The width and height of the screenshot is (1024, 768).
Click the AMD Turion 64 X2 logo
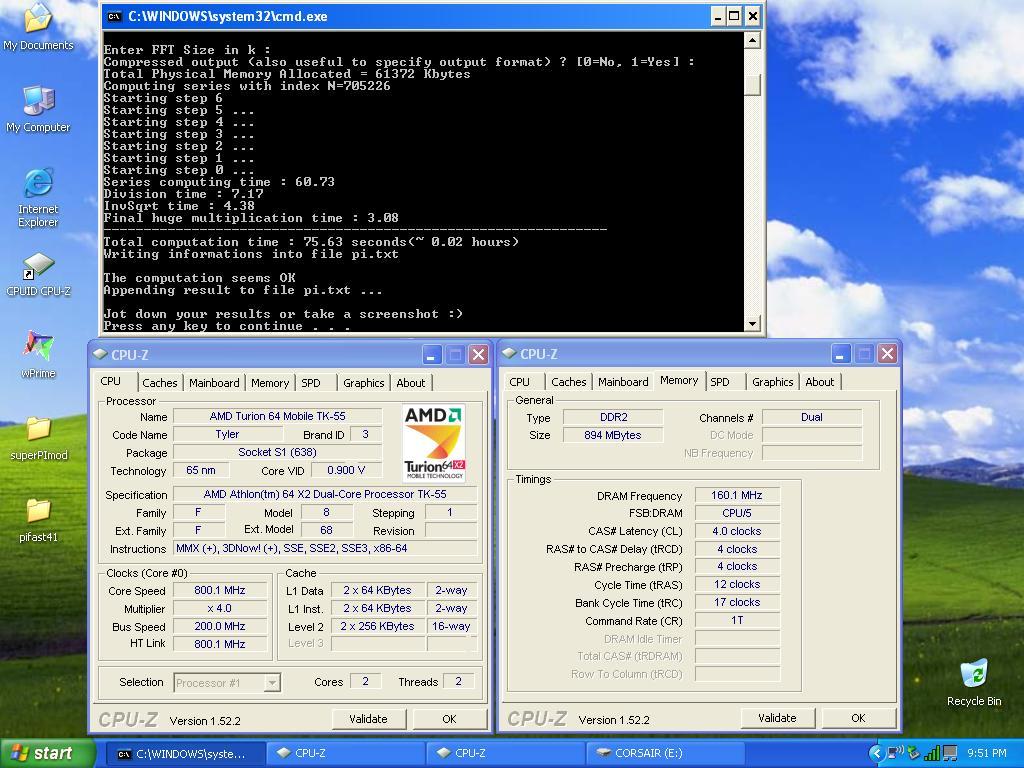click(434, 443)
